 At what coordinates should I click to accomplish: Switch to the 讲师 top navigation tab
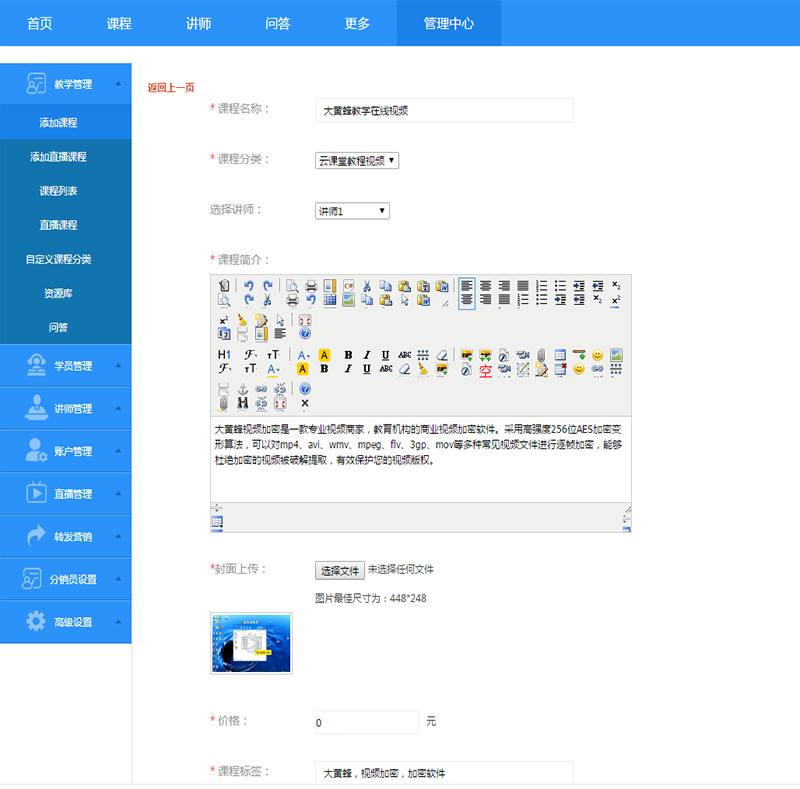[198, 23]
